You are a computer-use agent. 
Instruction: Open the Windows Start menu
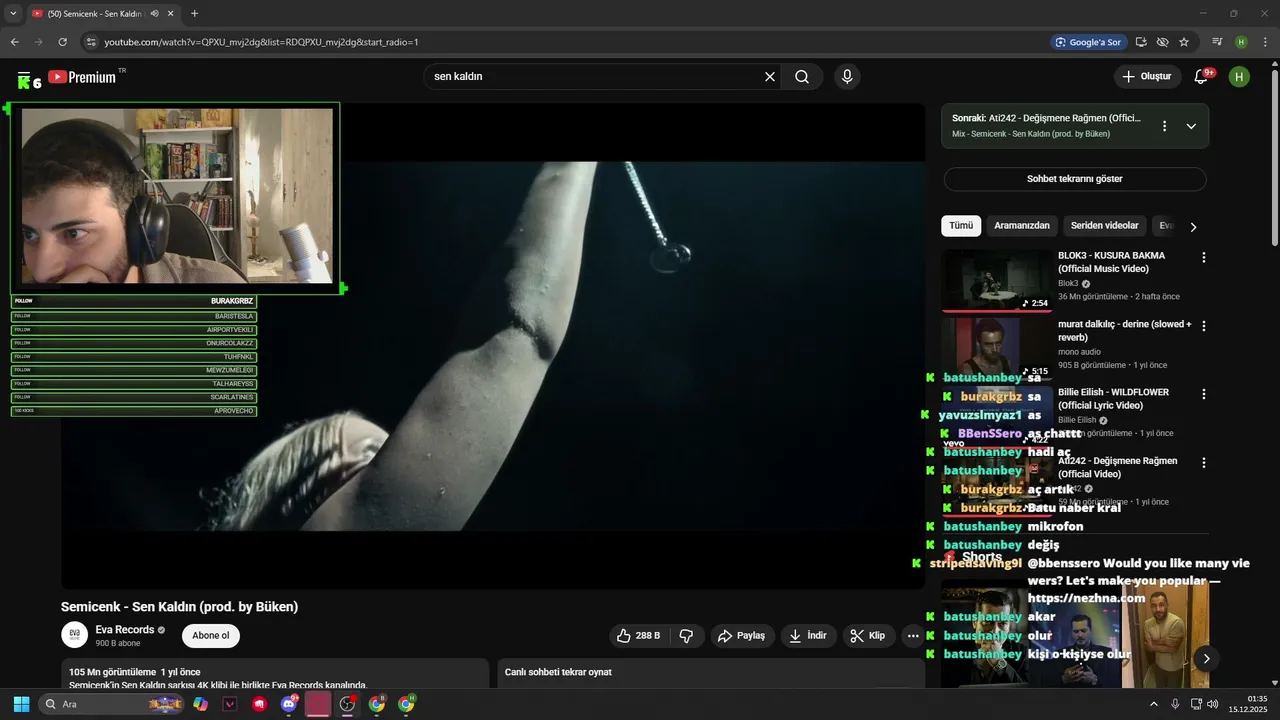point(21,704)
